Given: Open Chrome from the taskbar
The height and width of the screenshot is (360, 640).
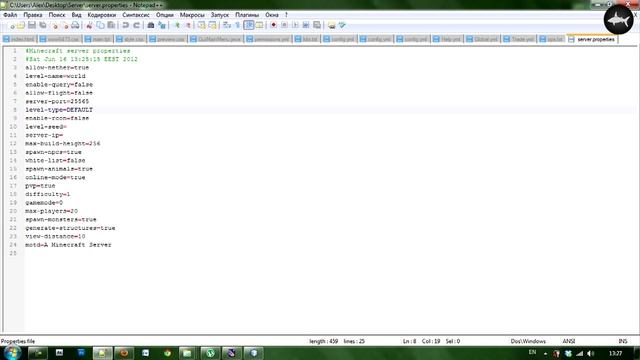Looking at the screenshot, I should [167, 353].
